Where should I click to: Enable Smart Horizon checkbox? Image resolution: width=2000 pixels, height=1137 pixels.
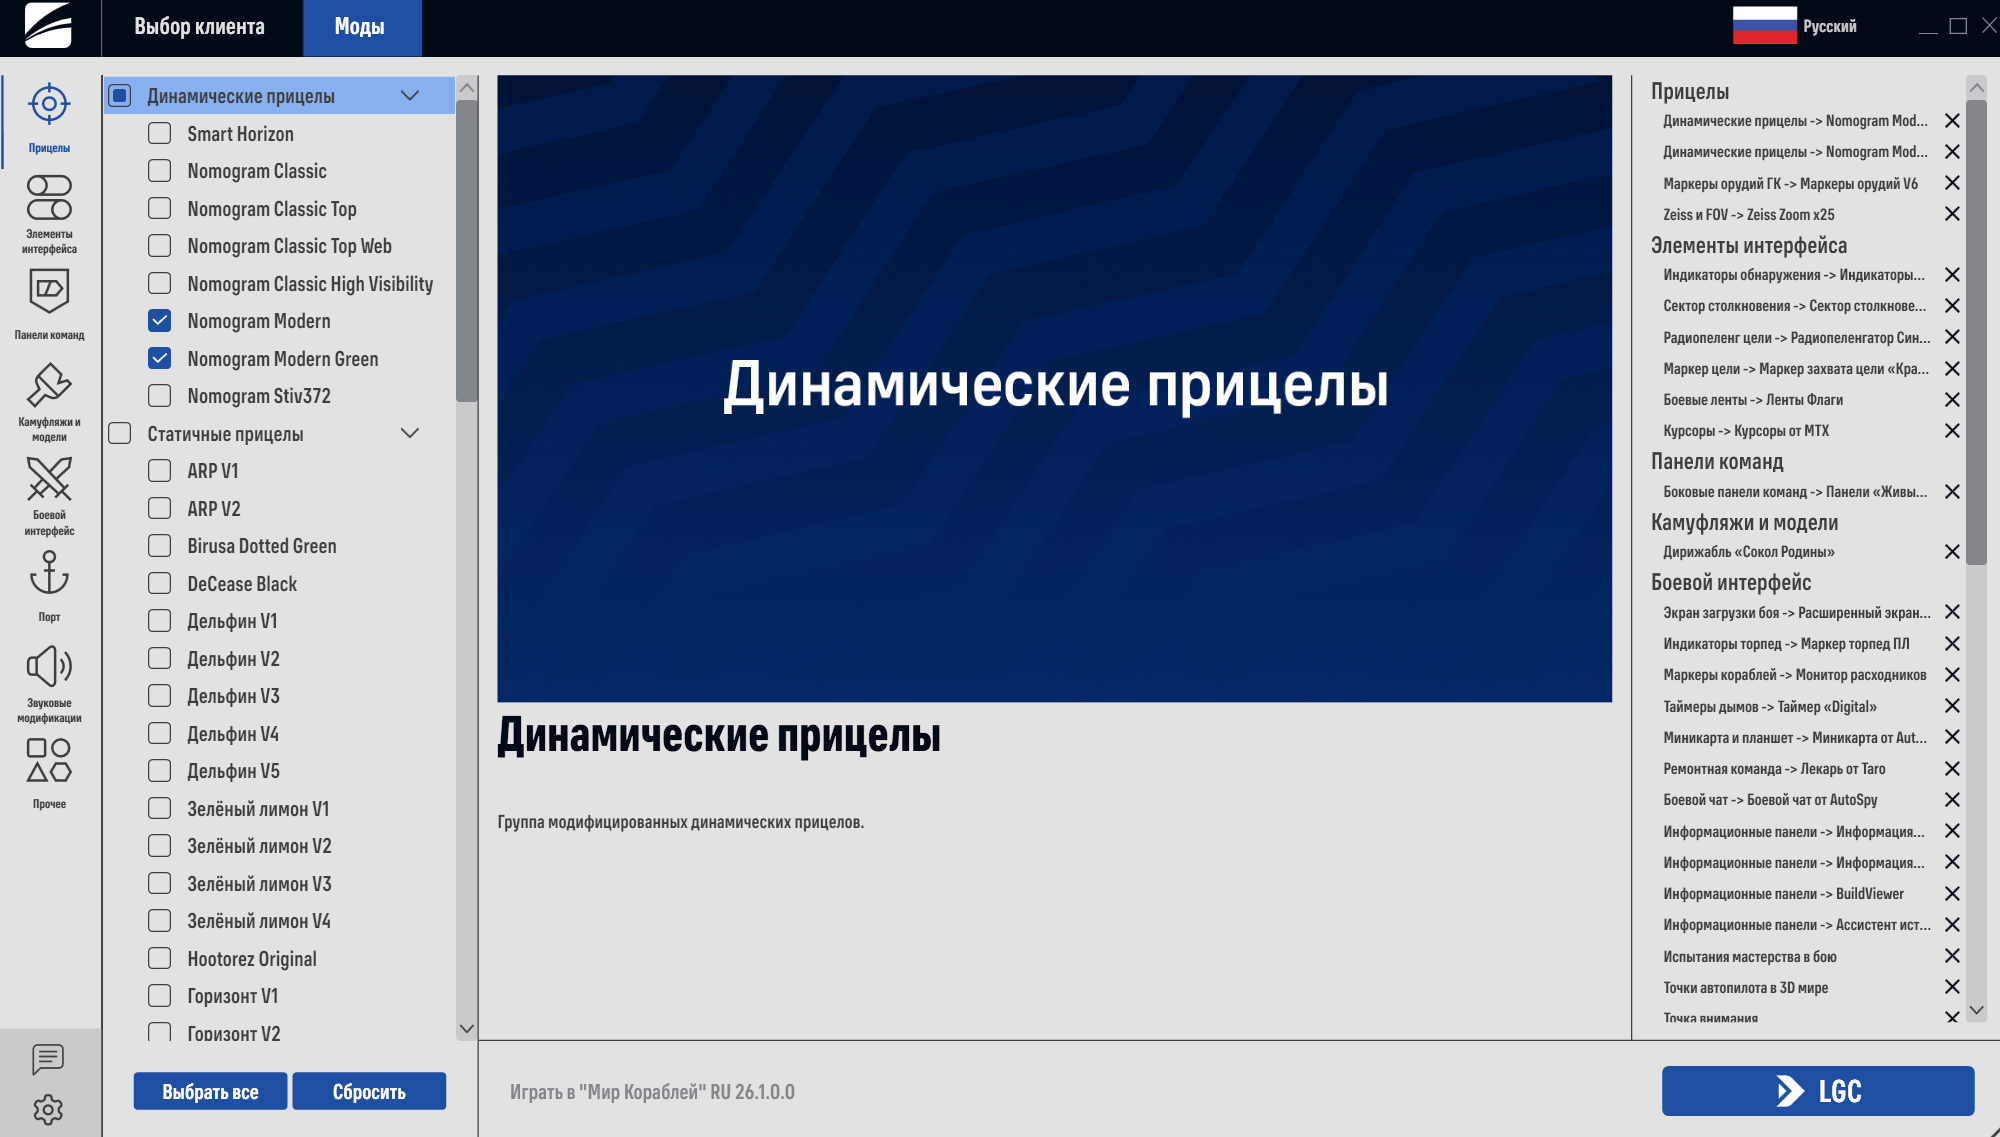coord(160,133)
